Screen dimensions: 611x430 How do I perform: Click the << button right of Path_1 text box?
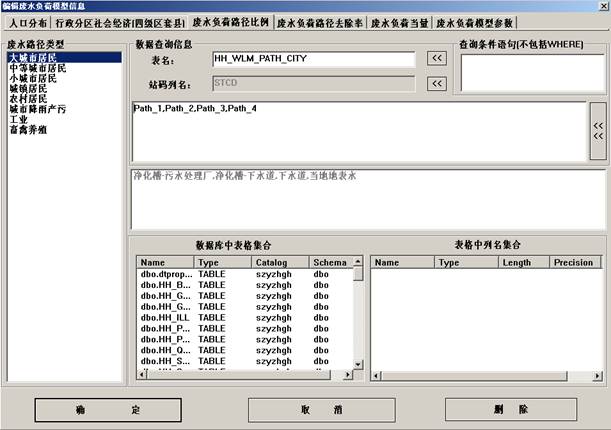point(598,131)
